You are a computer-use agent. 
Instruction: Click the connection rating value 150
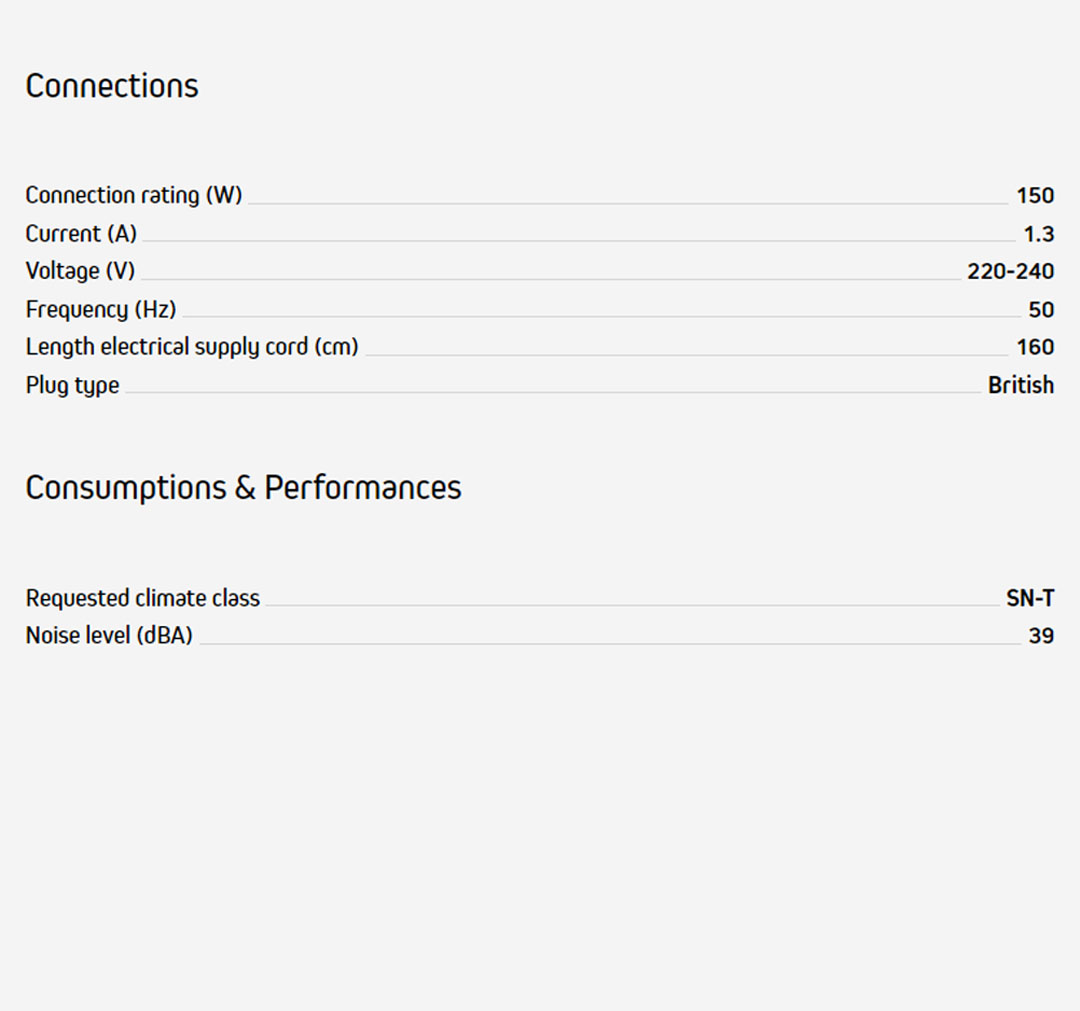click(x=1035, y=196)
